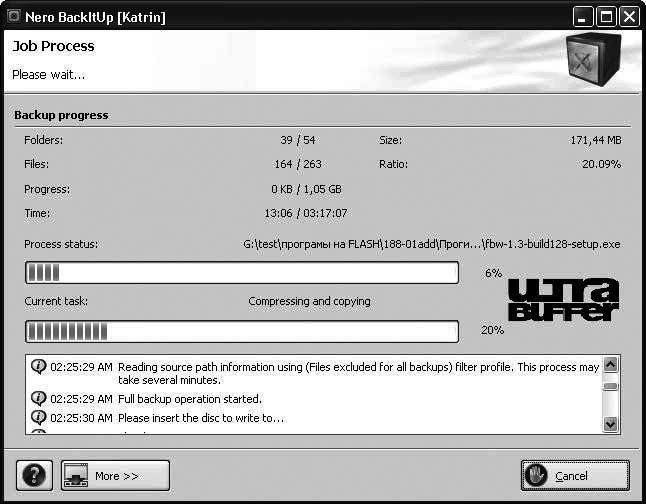Close the Nero BackItUp window

click(628, 16)
